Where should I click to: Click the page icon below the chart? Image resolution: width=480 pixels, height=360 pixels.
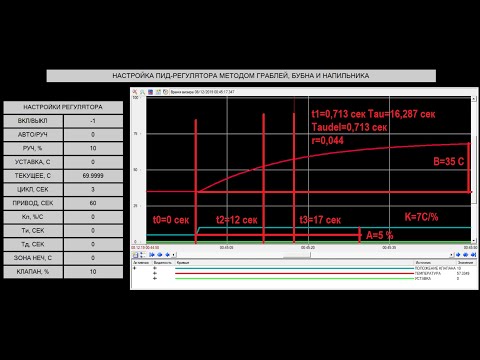pos(135,255)
